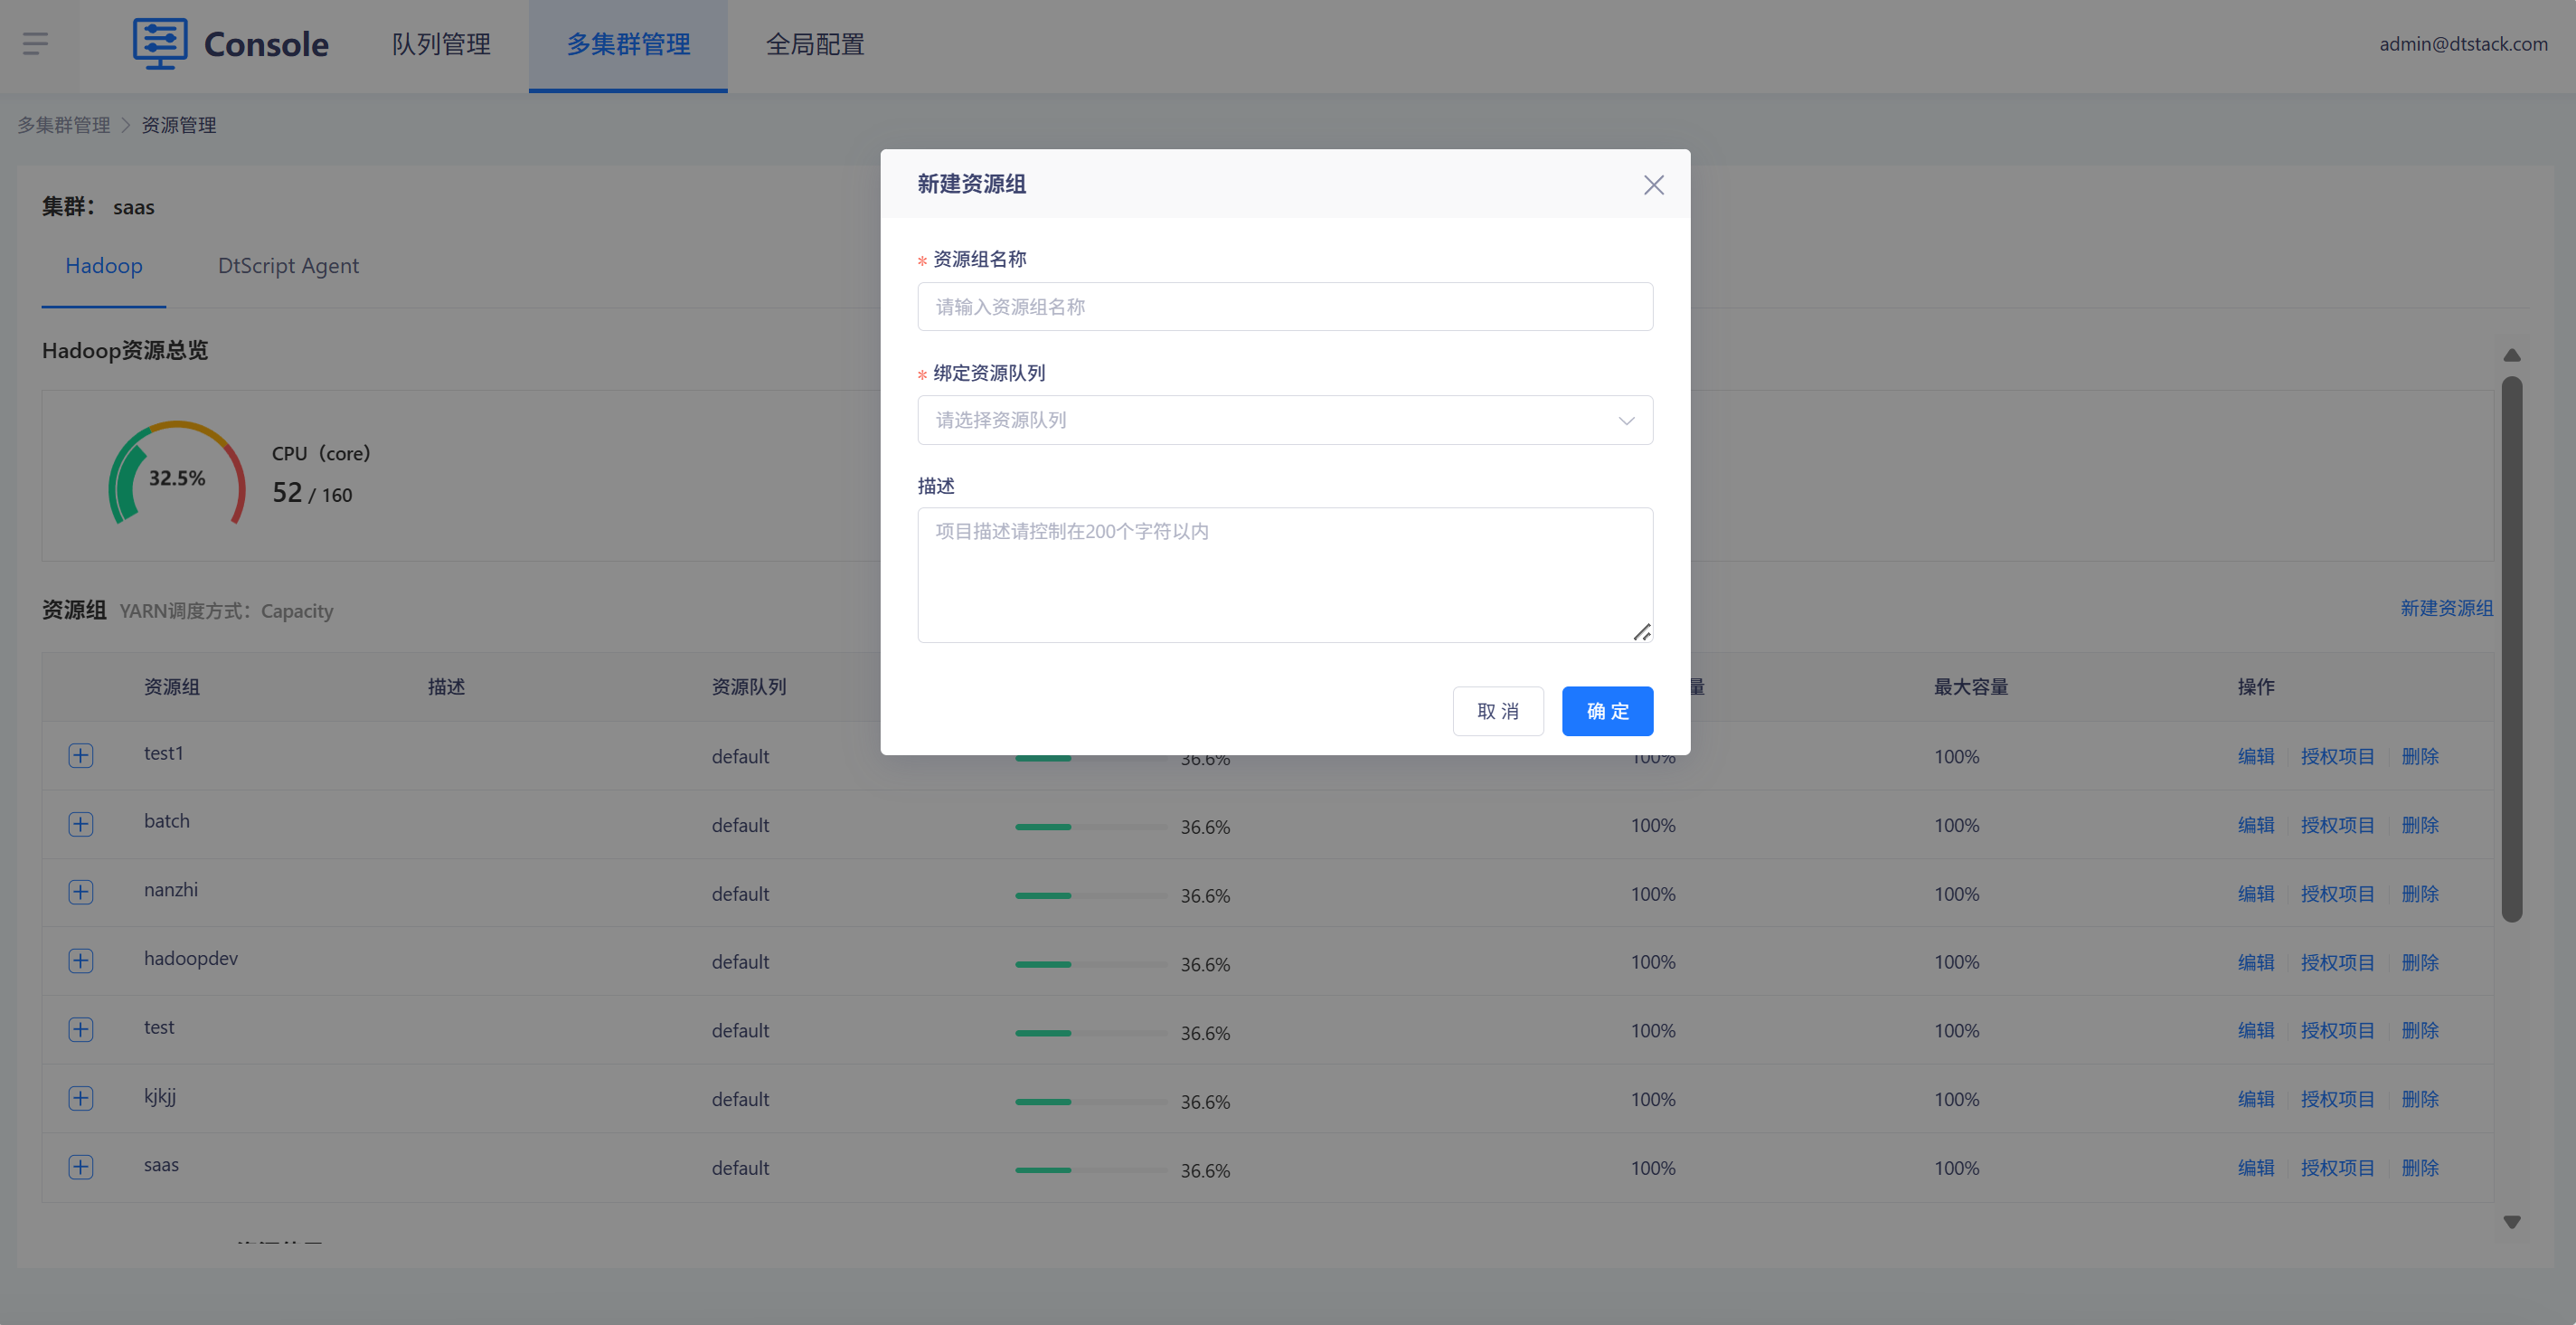The width and height of the screenshot is (2576, 1325).
Task: Click the usage progress bar in batch row
Action: [x=1091, y=827]
